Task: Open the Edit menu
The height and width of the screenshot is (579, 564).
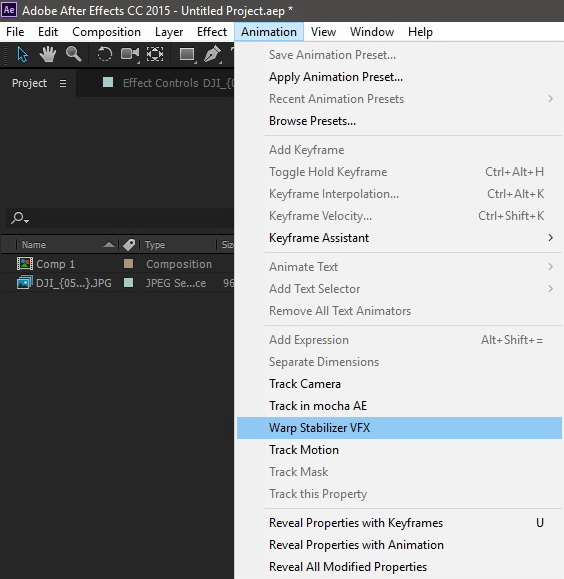Action: click(48, 32)
